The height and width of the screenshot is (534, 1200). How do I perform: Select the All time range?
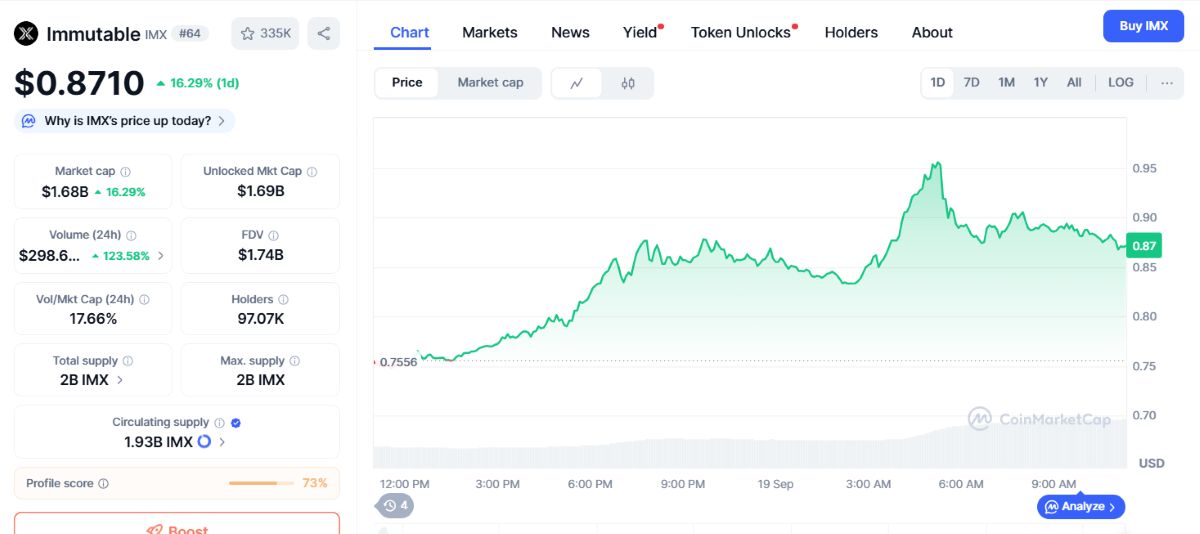click(1074, 83)
